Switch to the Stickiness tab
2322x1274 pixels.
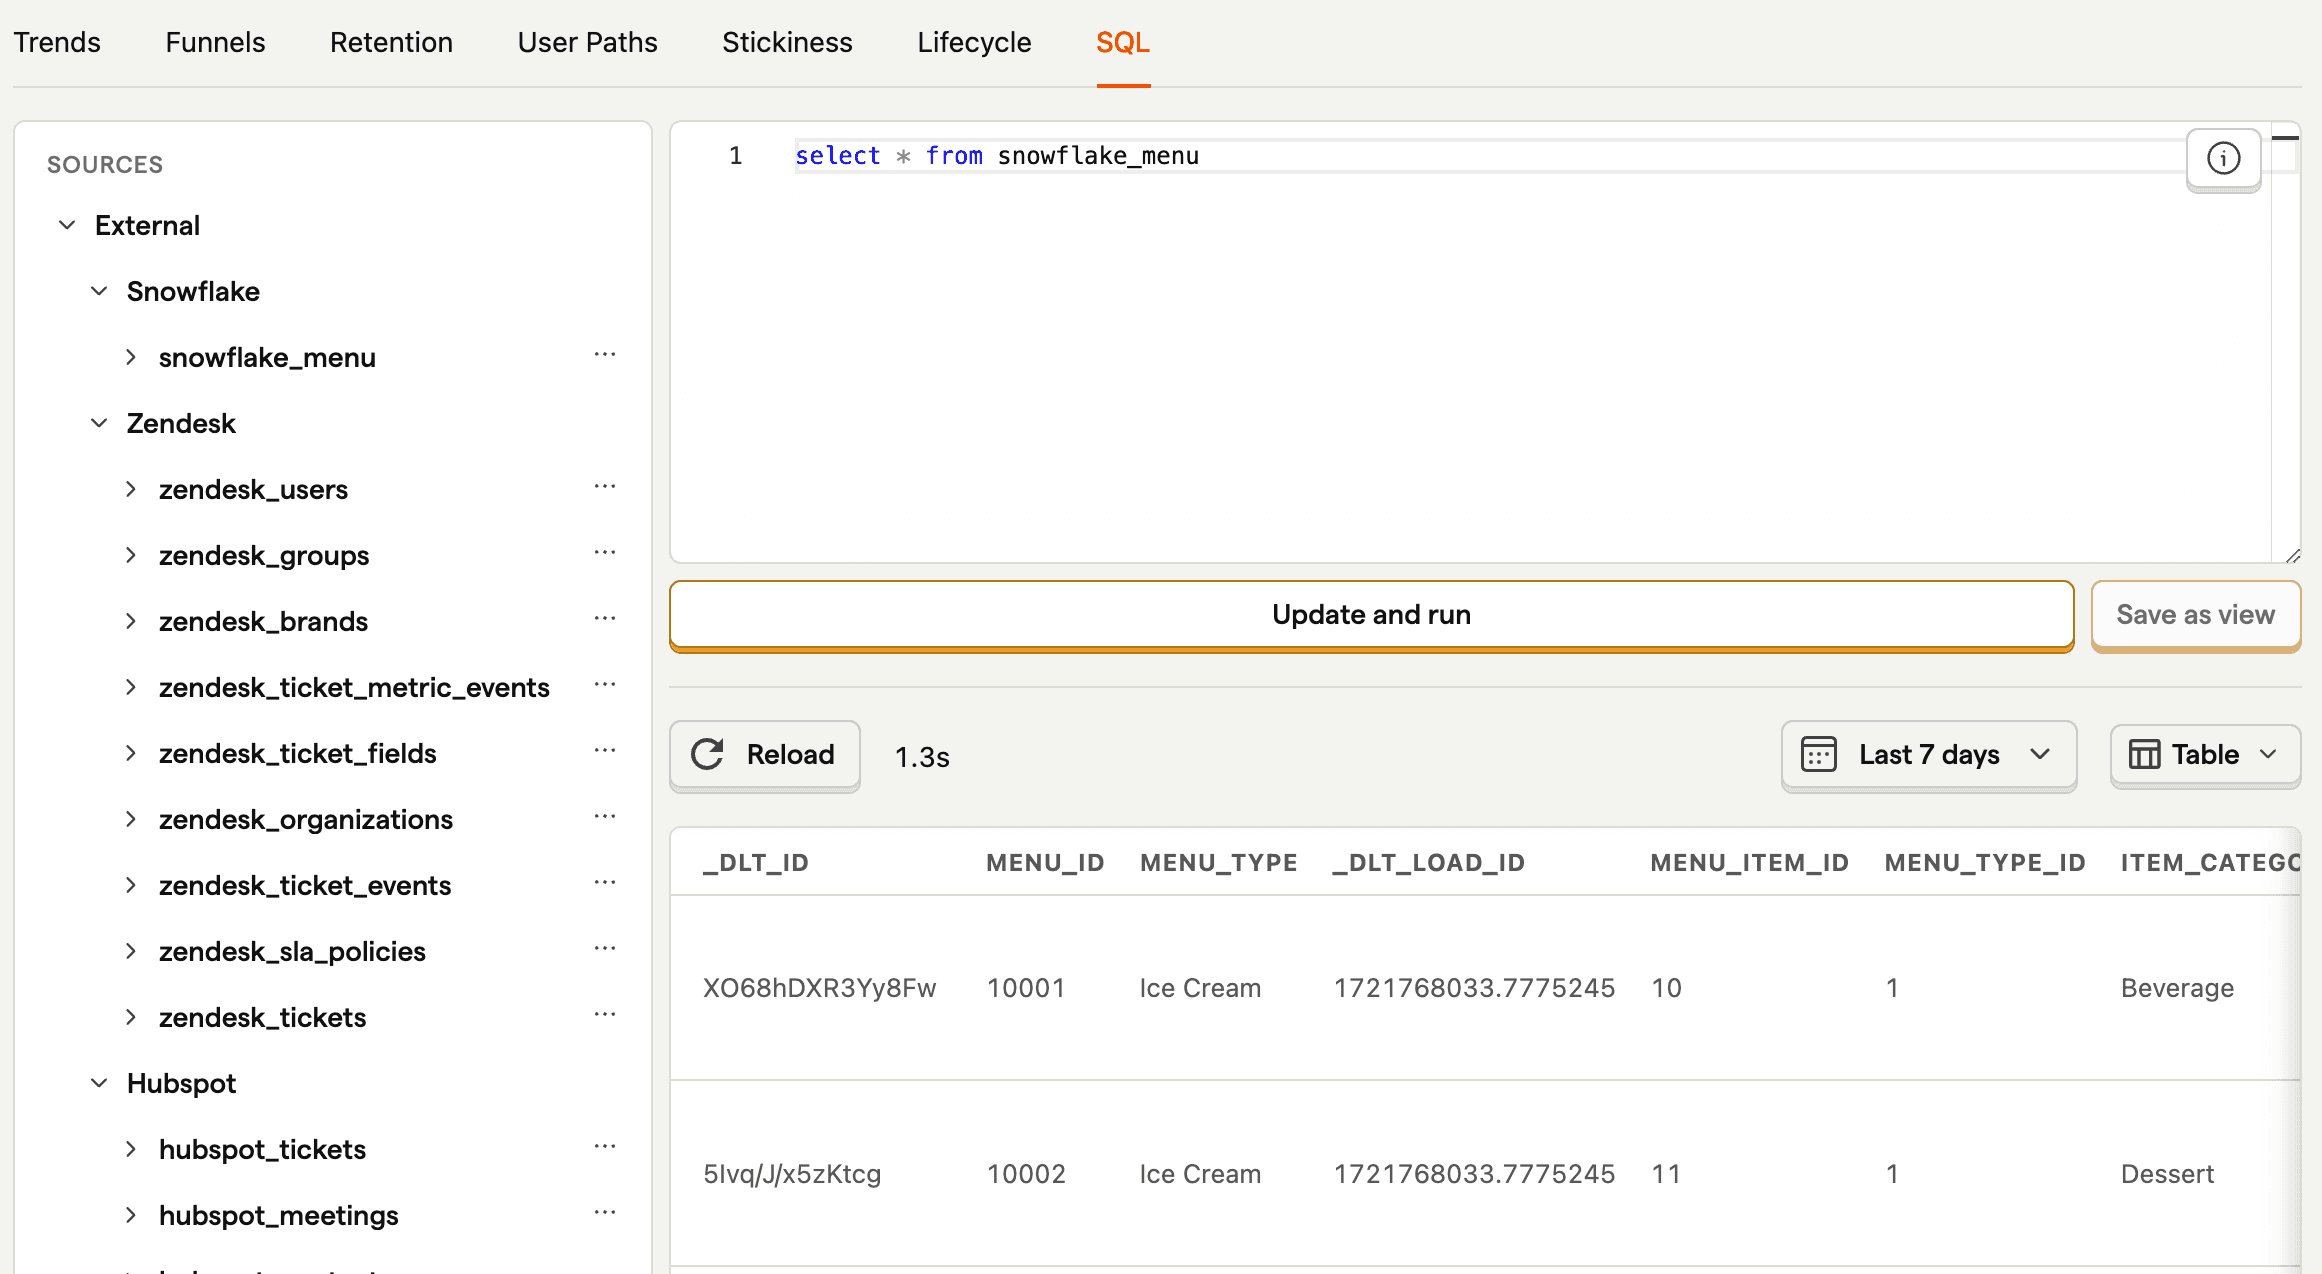[x=787, y=42]
